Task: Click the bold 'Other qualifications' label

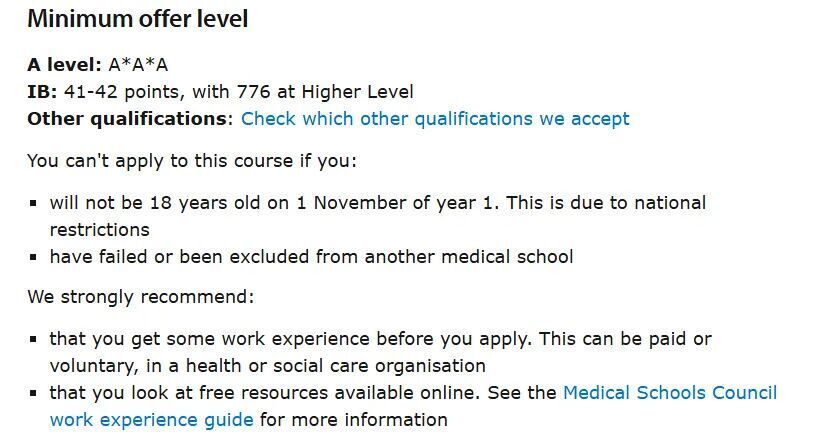Action: click(128, 119)
